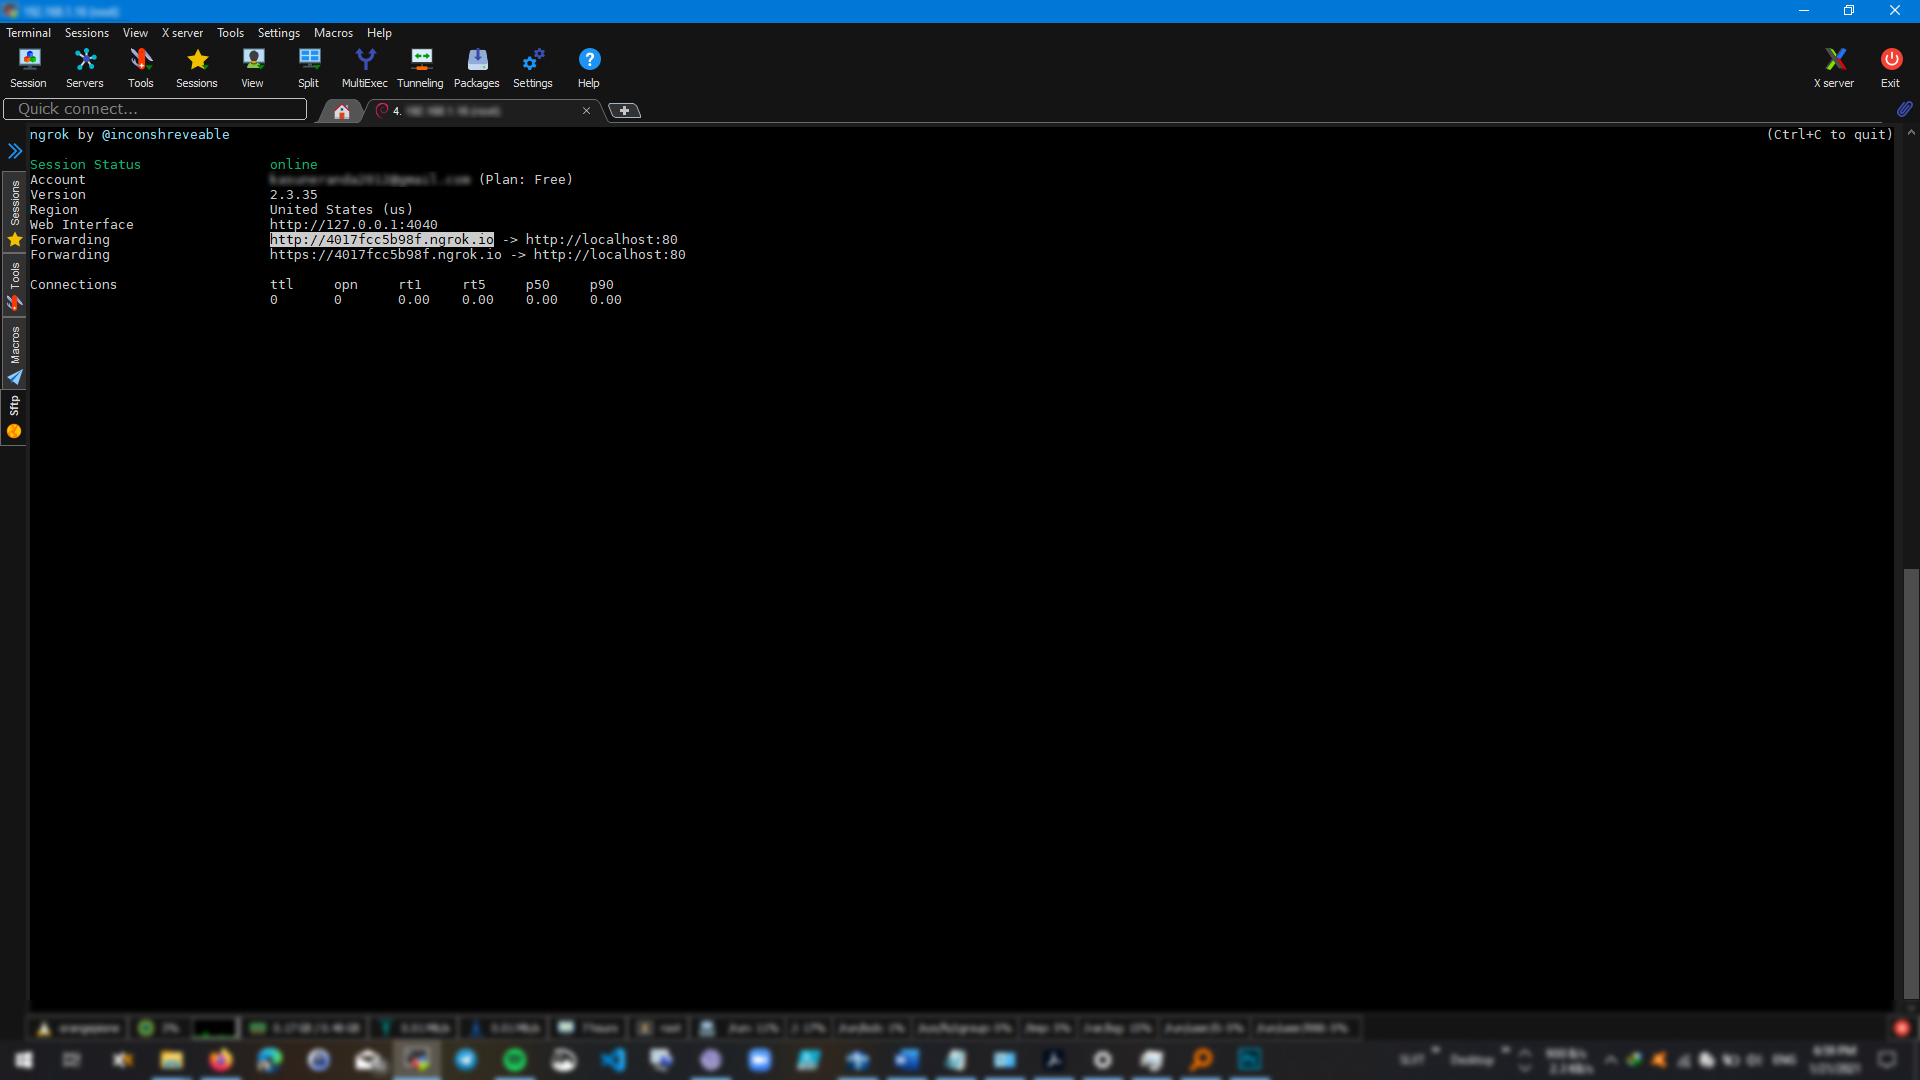
Task: Open the Windows Start button
Action: point(24,1060)
